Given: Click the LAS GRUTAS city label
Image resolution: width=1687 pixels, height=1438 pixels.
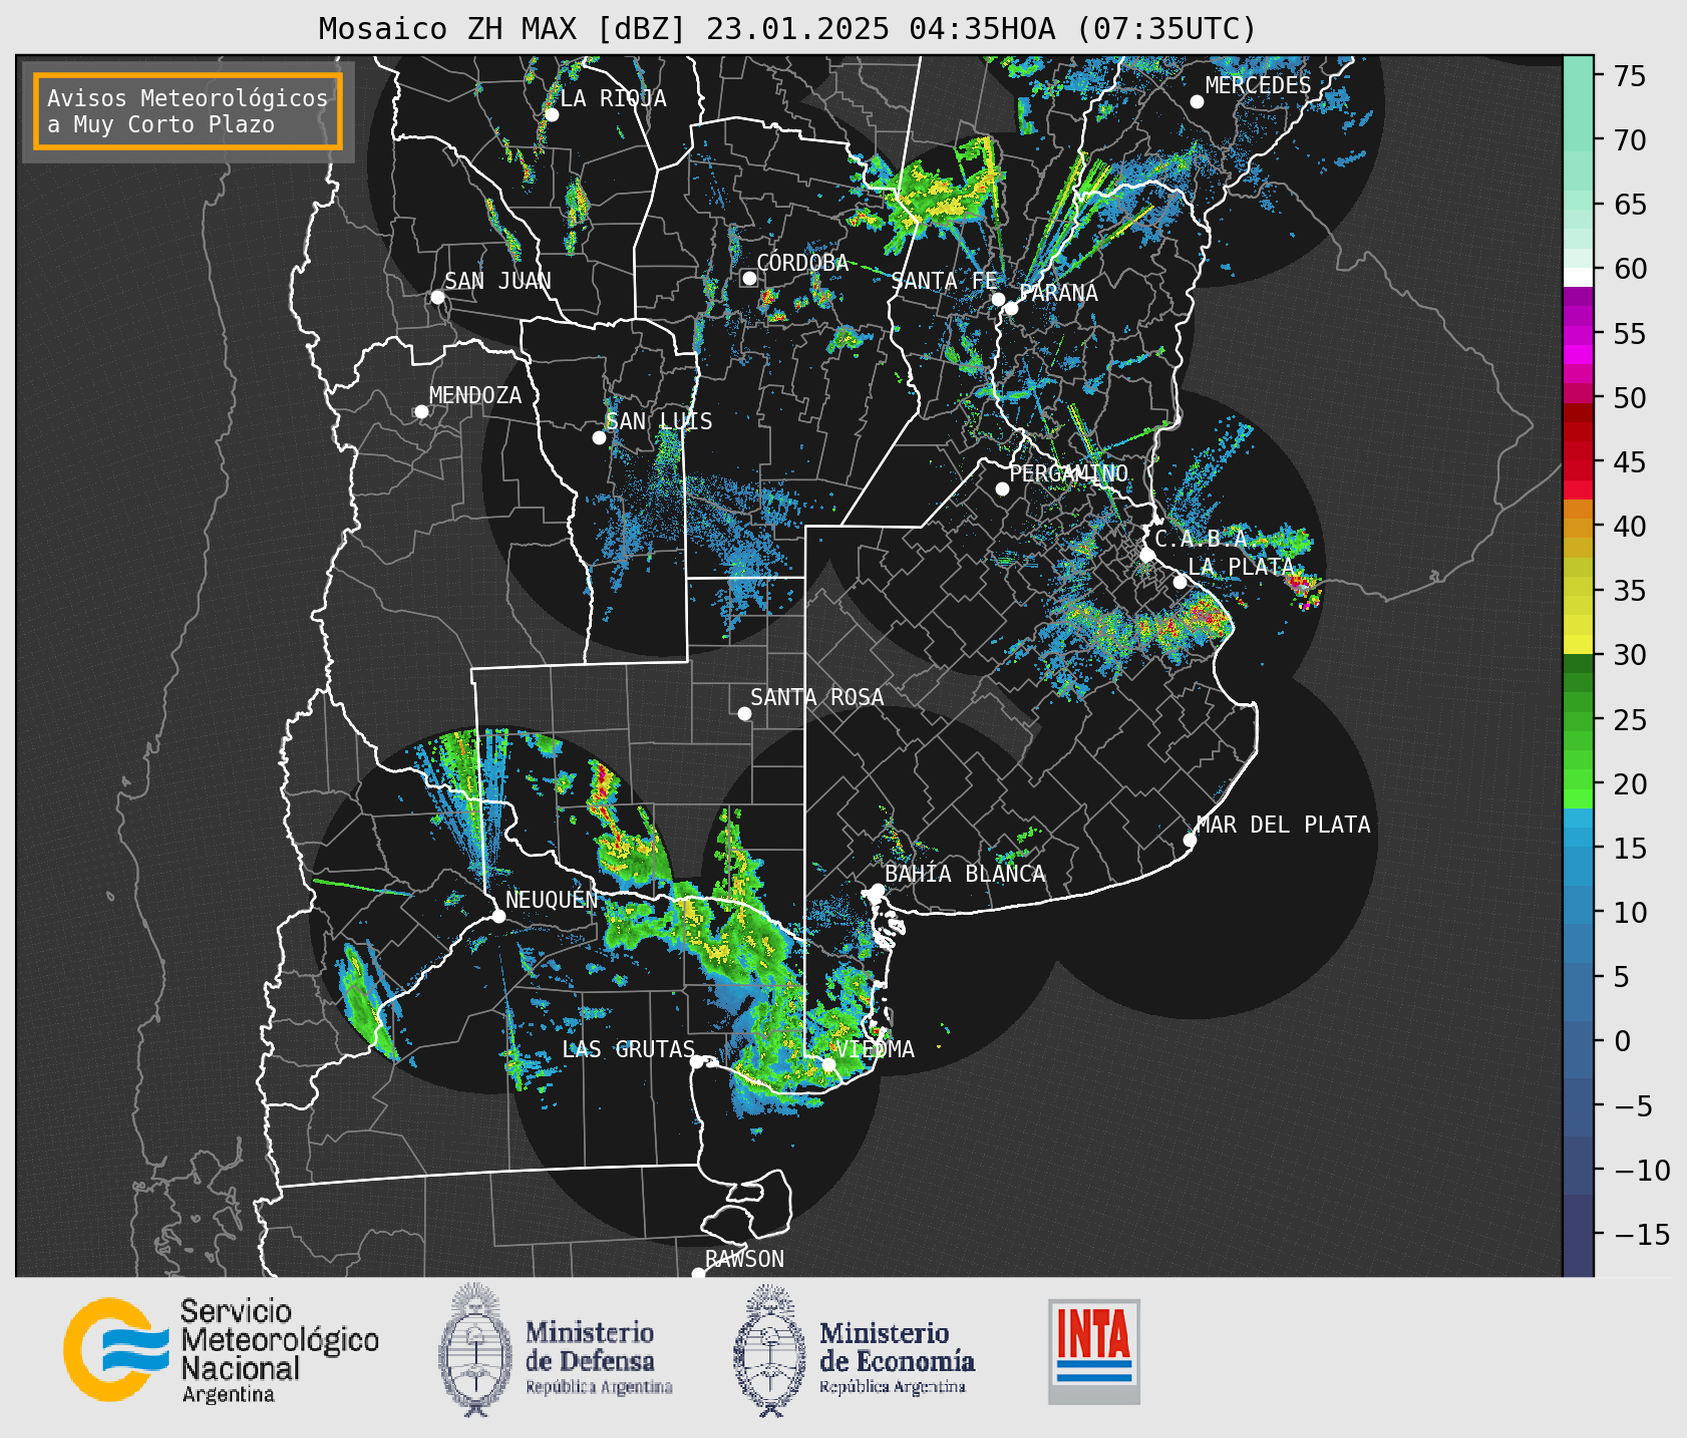Looking at the screenshot, I should click(x=628, y=1049).
